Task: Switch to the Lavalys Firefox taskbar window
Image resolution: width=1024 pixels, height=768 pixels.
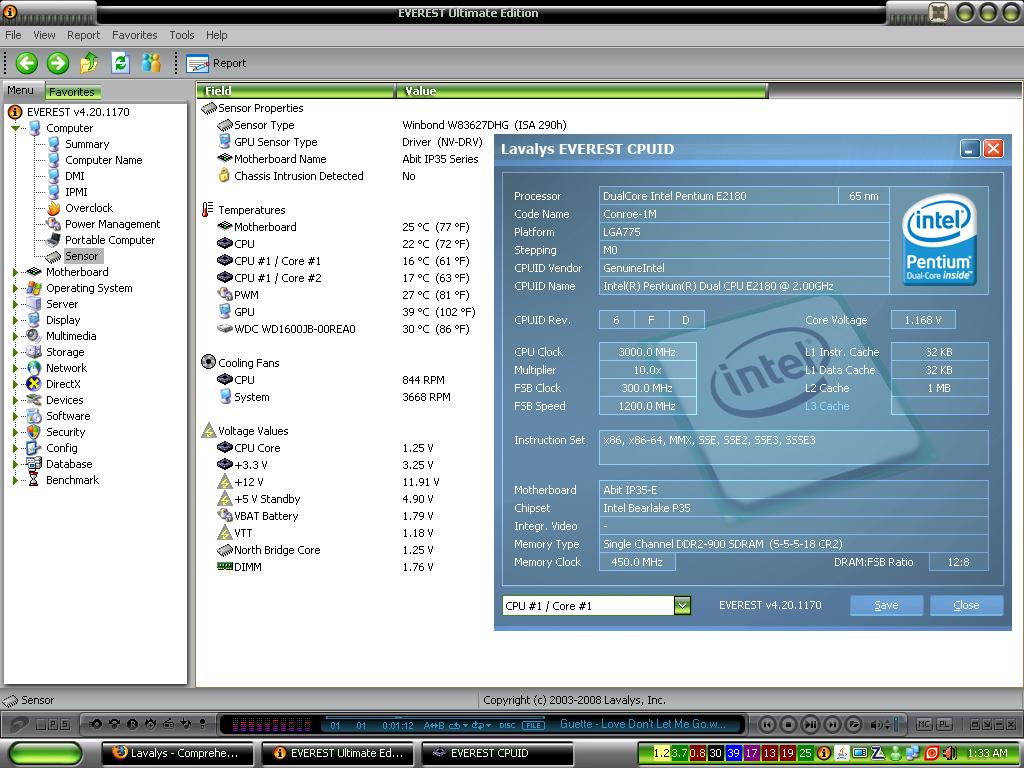Action: (x=180, y=753)
